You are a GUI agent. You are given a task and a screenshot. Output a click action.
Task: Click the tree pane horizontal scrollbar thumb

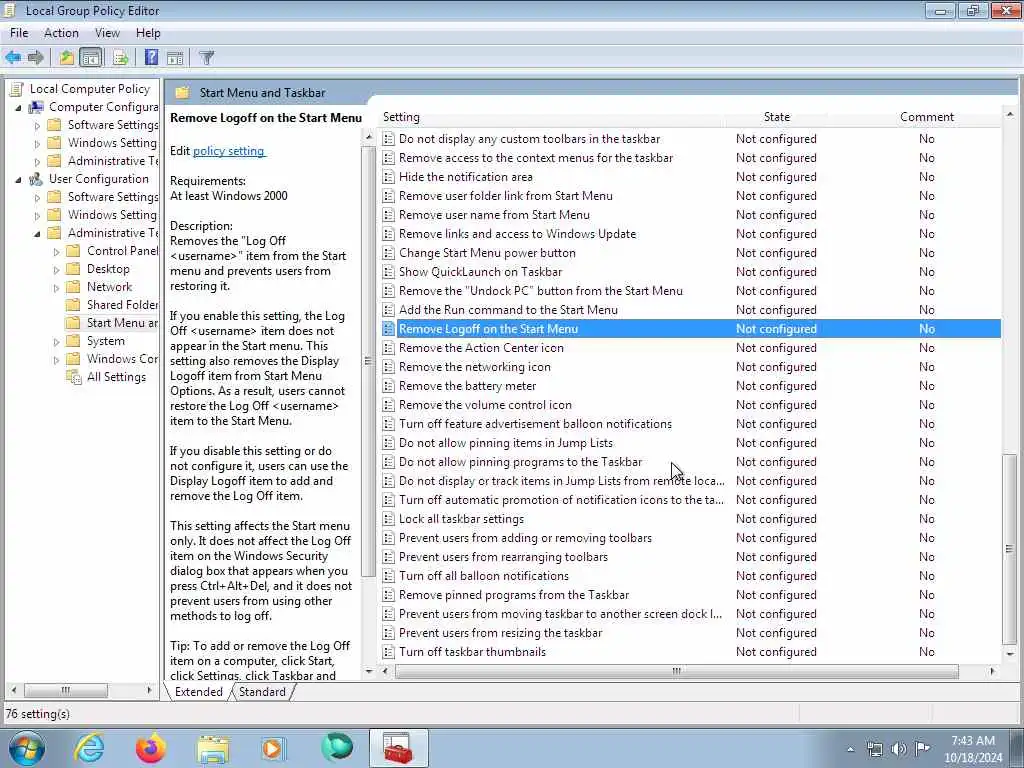(65, 690)
